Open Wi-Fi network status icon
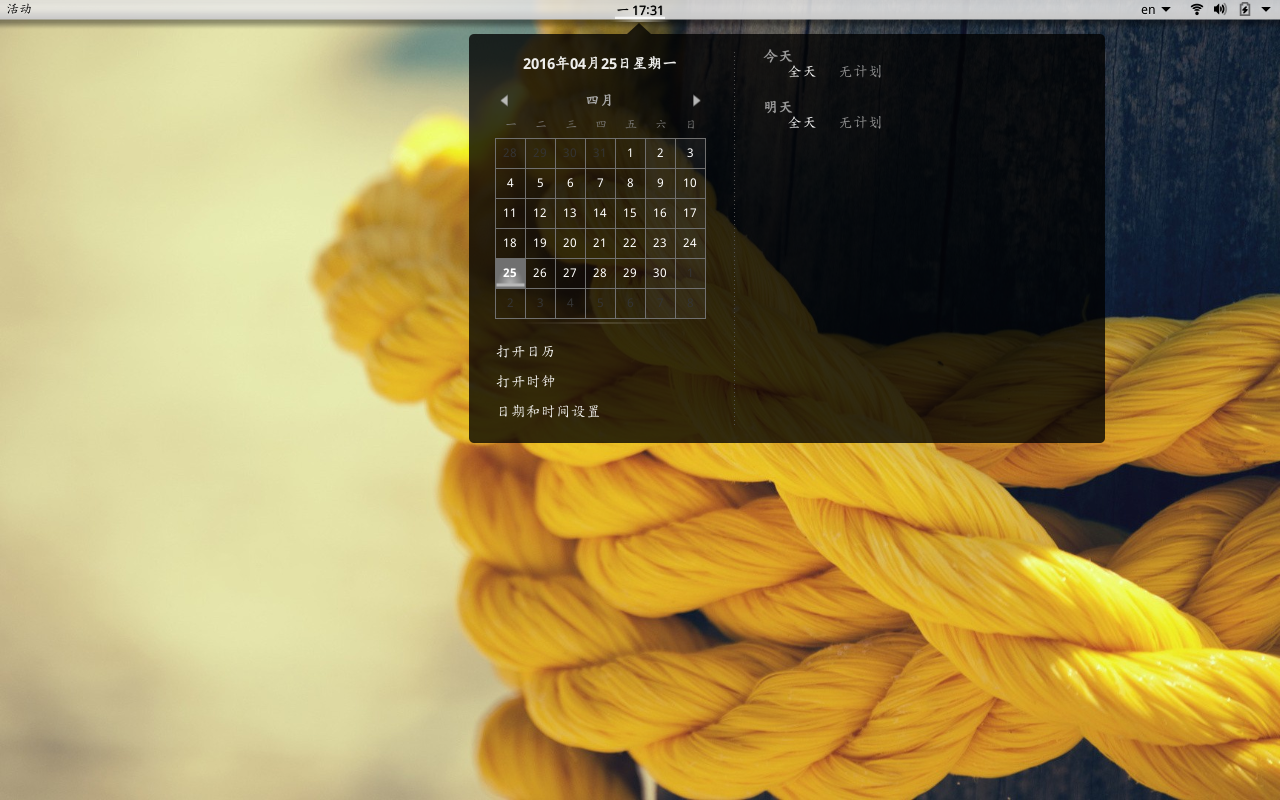The height and width of the screenshot is (800, 1280). click(1197, 9)
